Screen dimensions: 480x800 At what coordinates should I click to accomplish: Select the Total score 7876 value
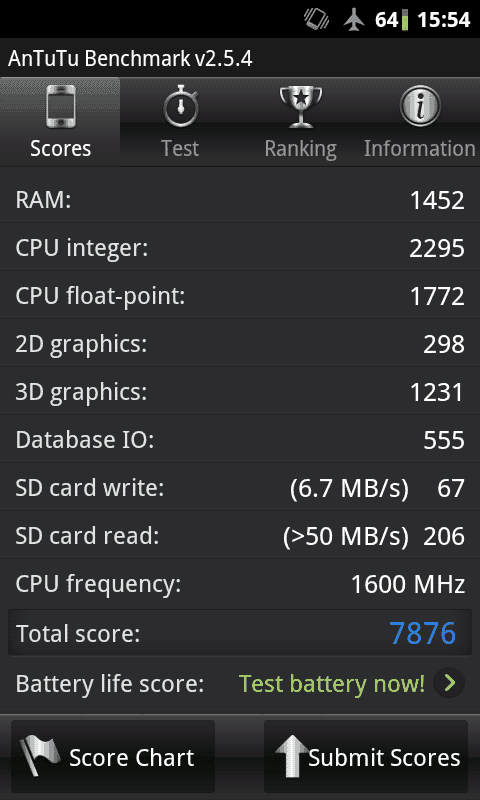[422, 633]
